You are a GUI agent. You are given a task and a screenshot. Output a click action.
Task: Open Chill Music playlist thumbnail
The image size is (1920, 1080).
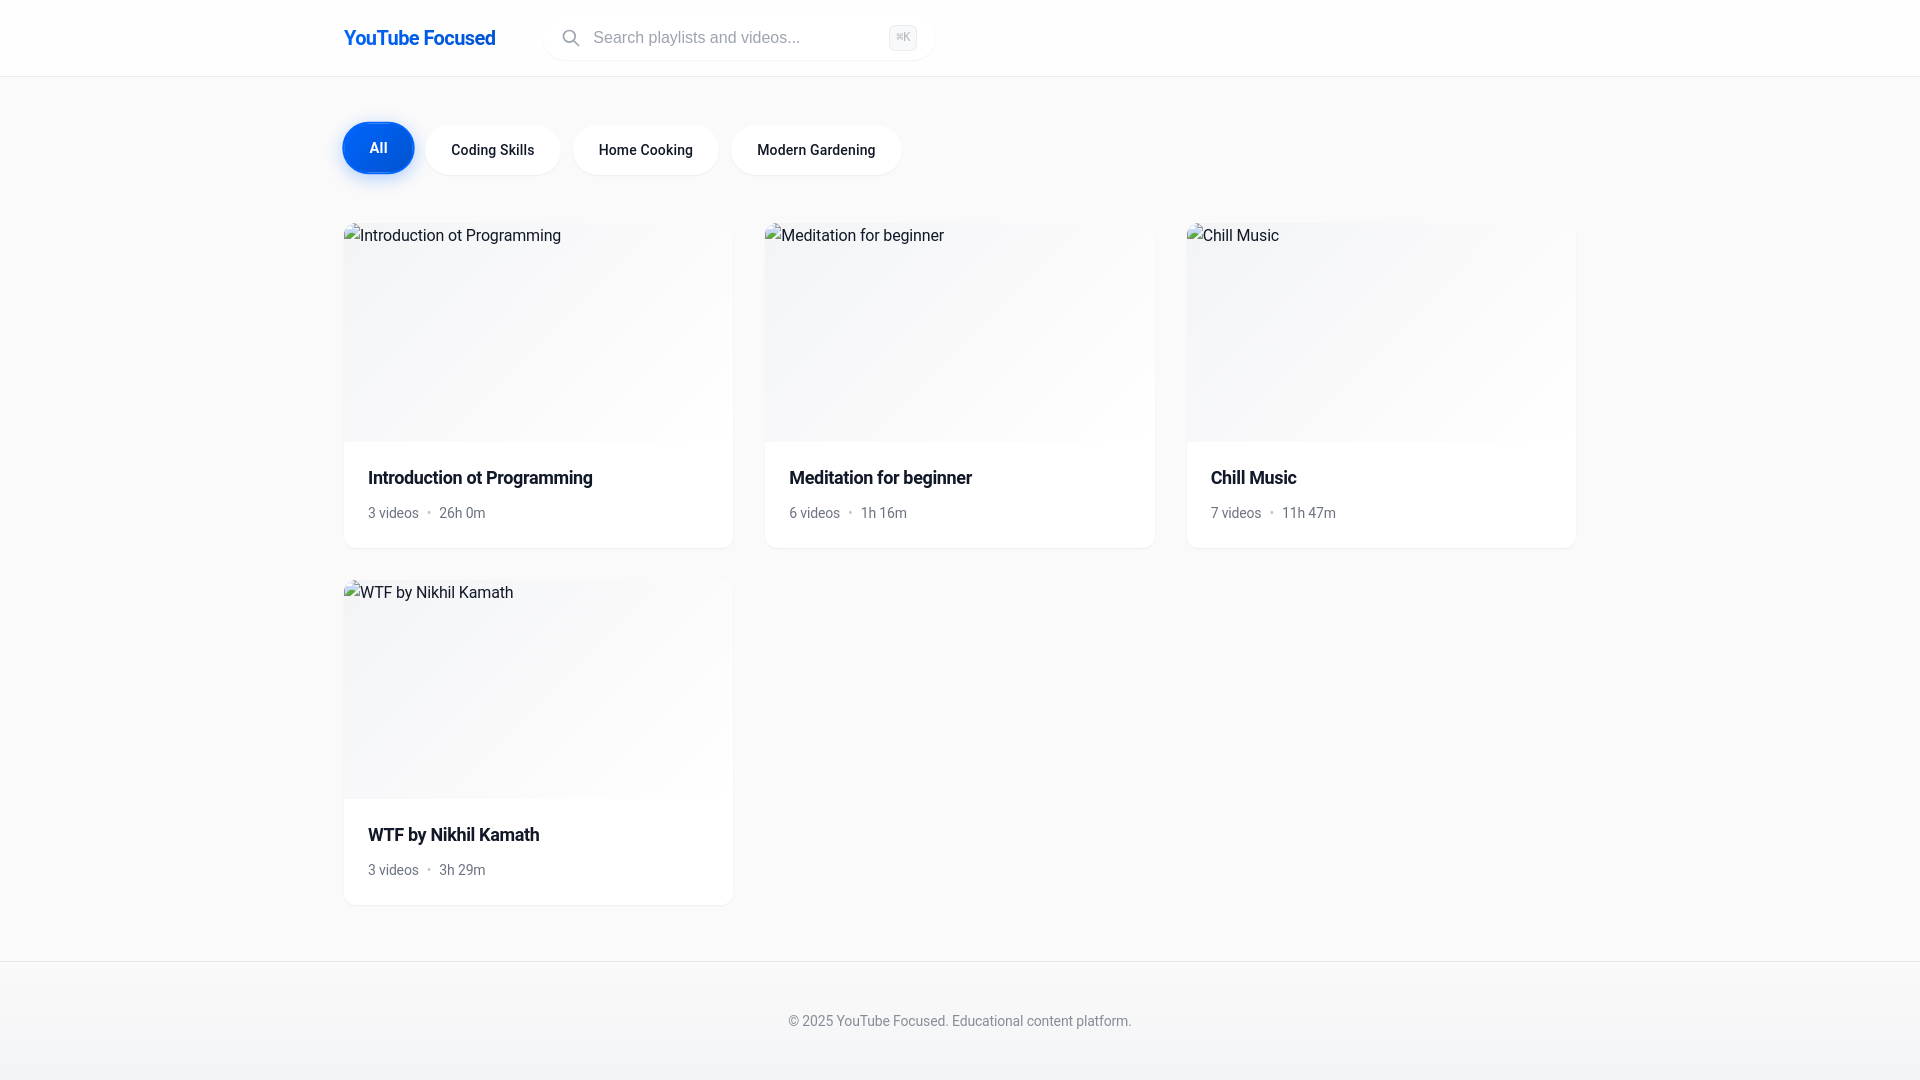click(x=1381, y=332)
